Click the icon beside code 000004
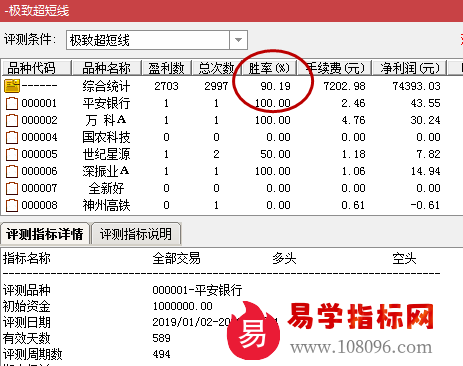463x366 pixels. coord(12,137)
